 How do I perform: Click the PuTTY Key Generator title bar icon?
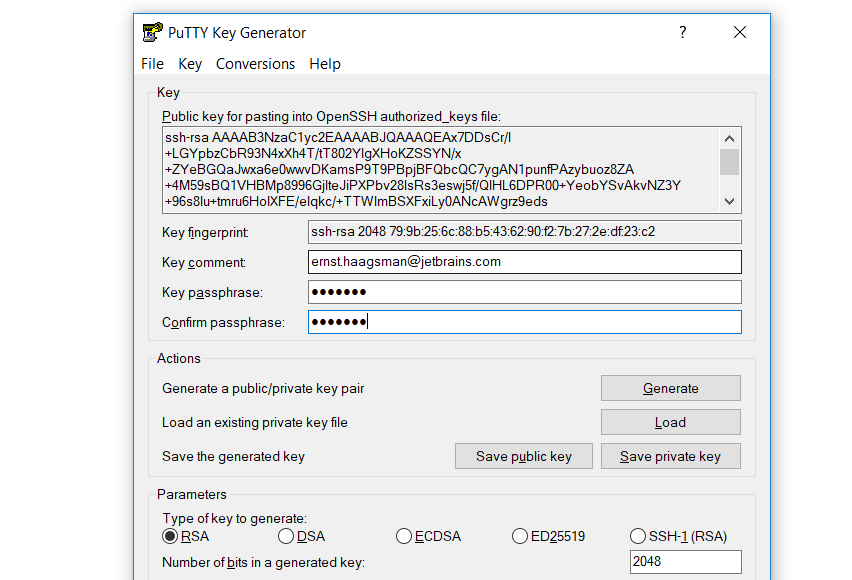[x=152, y=32]
